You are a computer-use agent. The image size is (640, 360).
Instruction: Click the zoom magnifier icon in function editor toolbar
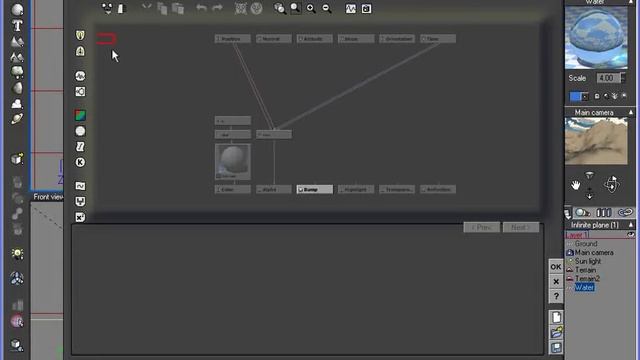[x=295, y=8]
